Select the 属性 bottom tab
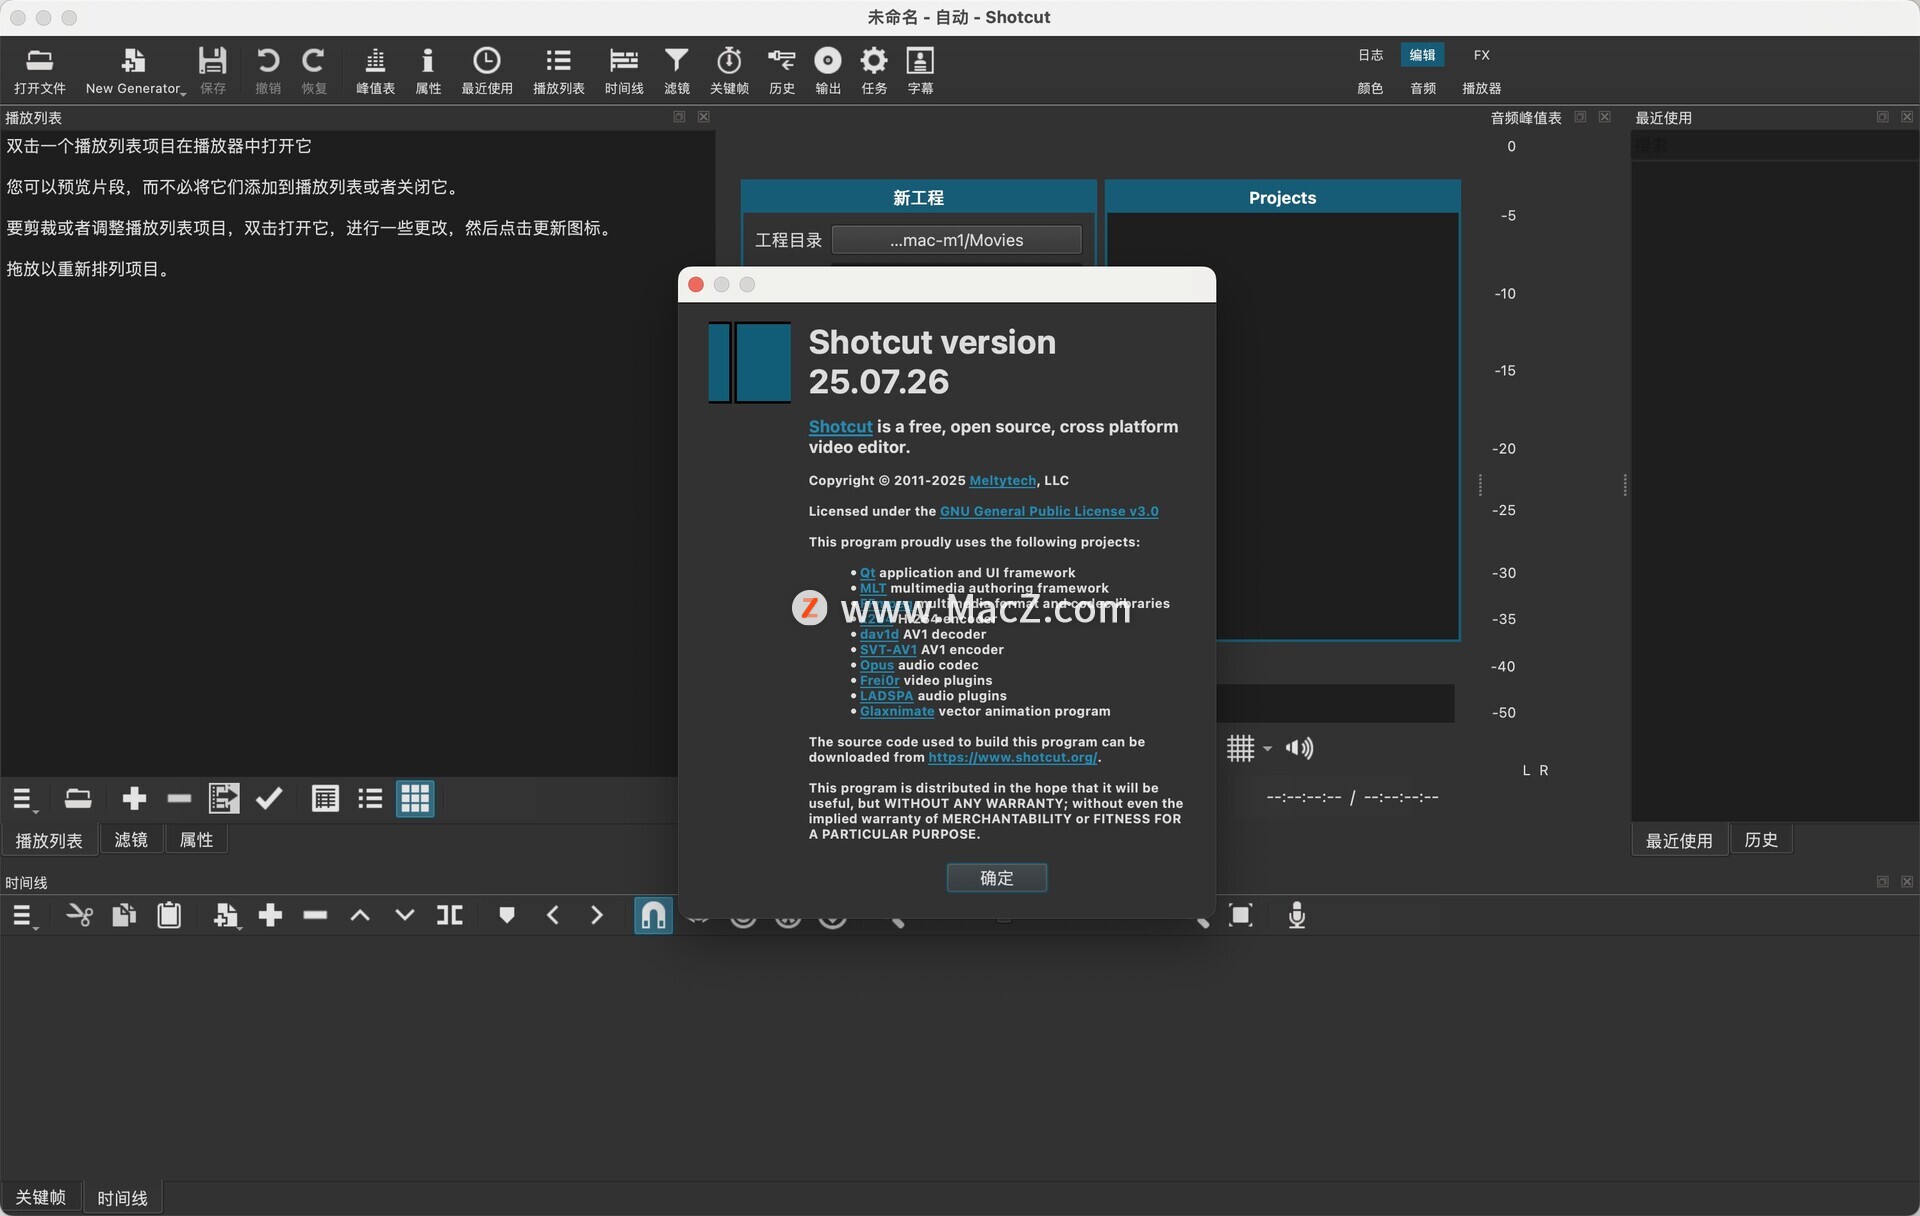Screen dimensions: 1920x1216 196,840
